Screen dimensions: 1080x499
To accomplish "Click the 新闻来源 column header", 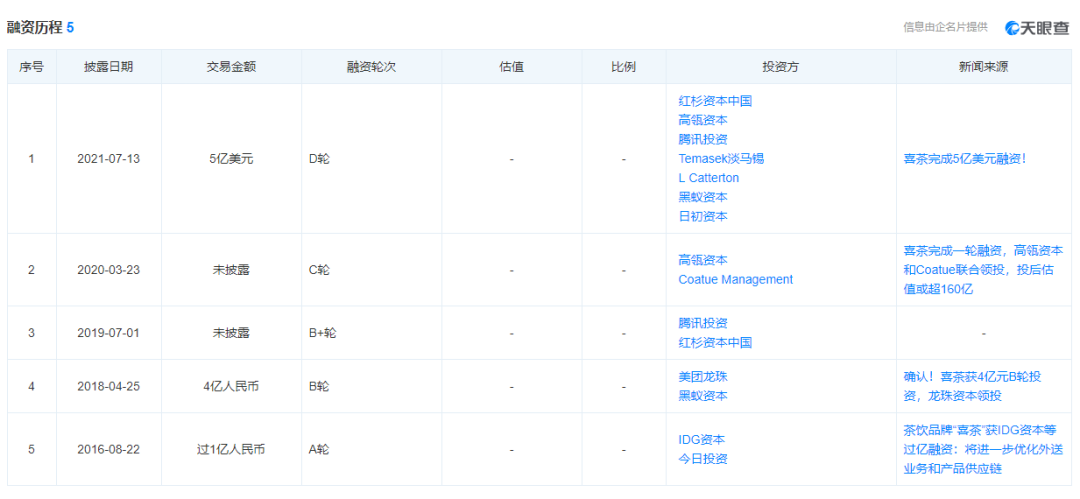I will pyautogui.click(x=983, y=67).
